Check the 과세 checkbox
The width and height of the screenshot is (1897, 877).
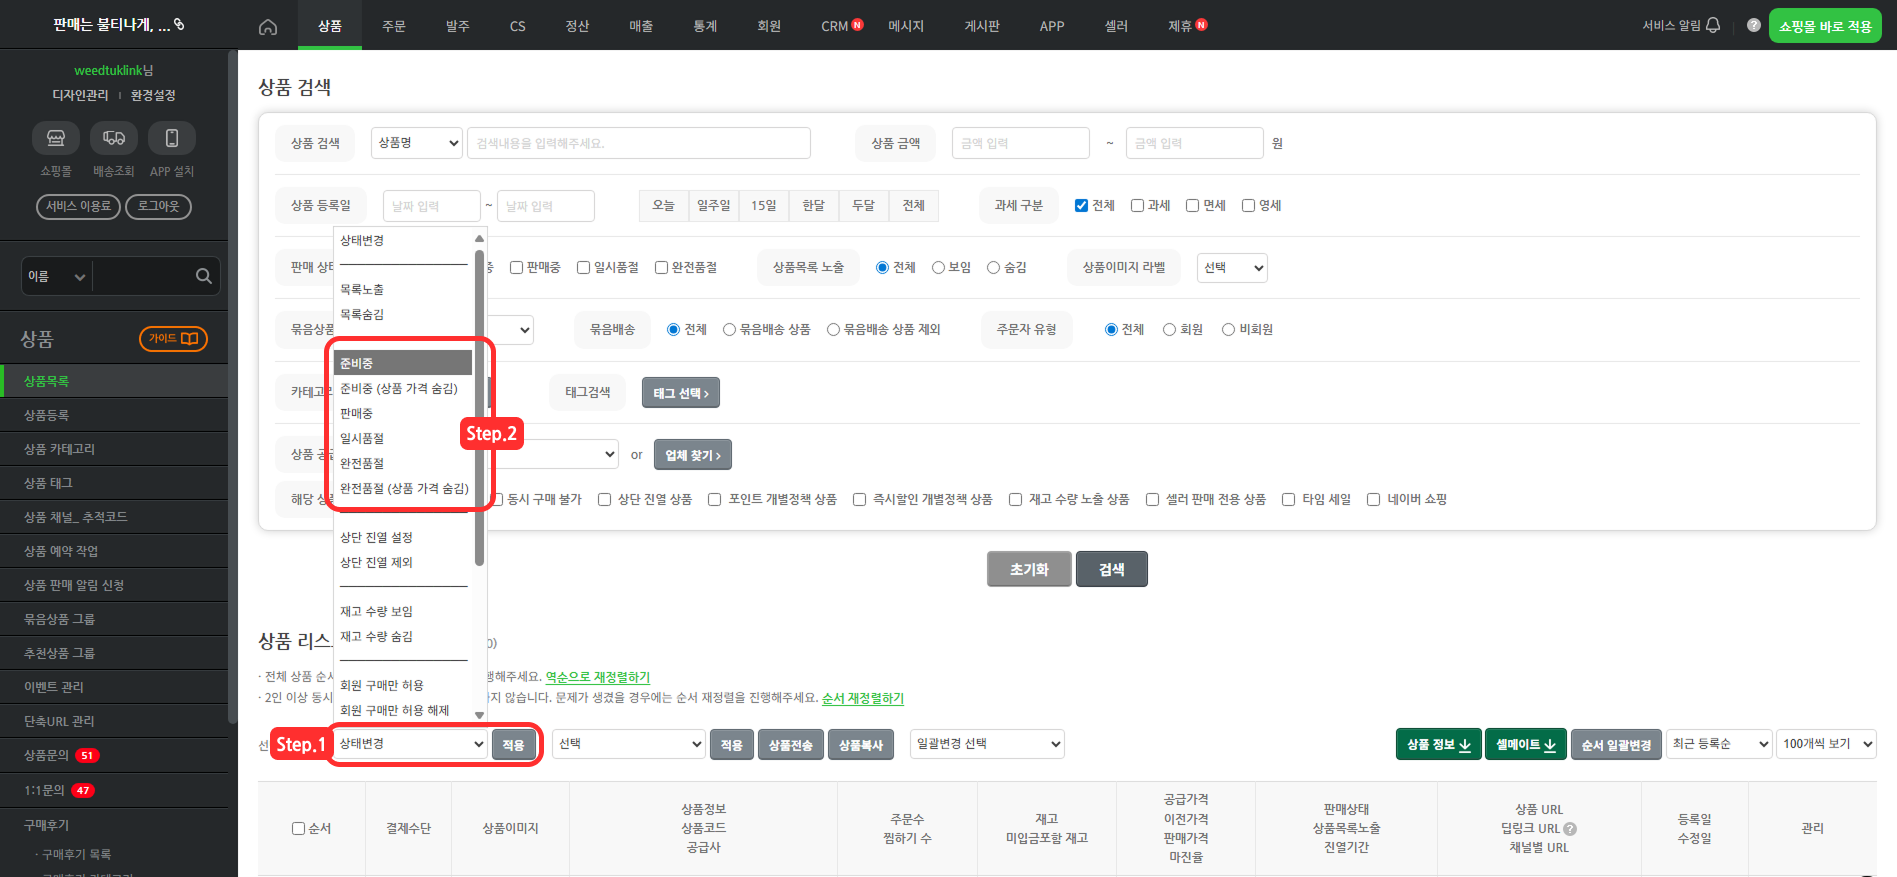(1137, 206)
